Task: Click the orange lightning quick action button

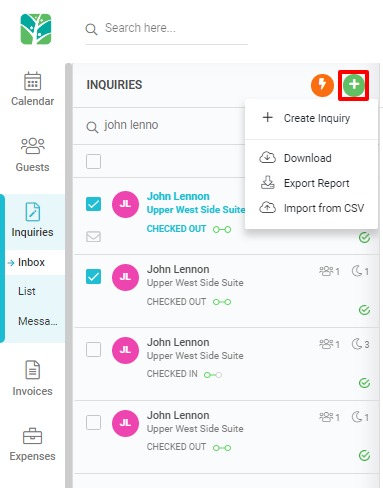Action: tap(322, 85)
